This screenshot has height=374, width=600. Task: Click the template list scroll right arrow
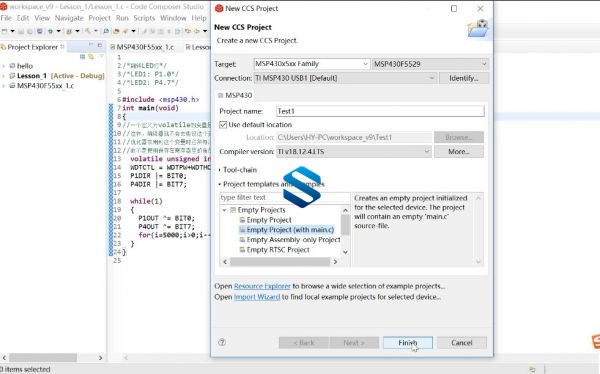[x=336, y=262]
